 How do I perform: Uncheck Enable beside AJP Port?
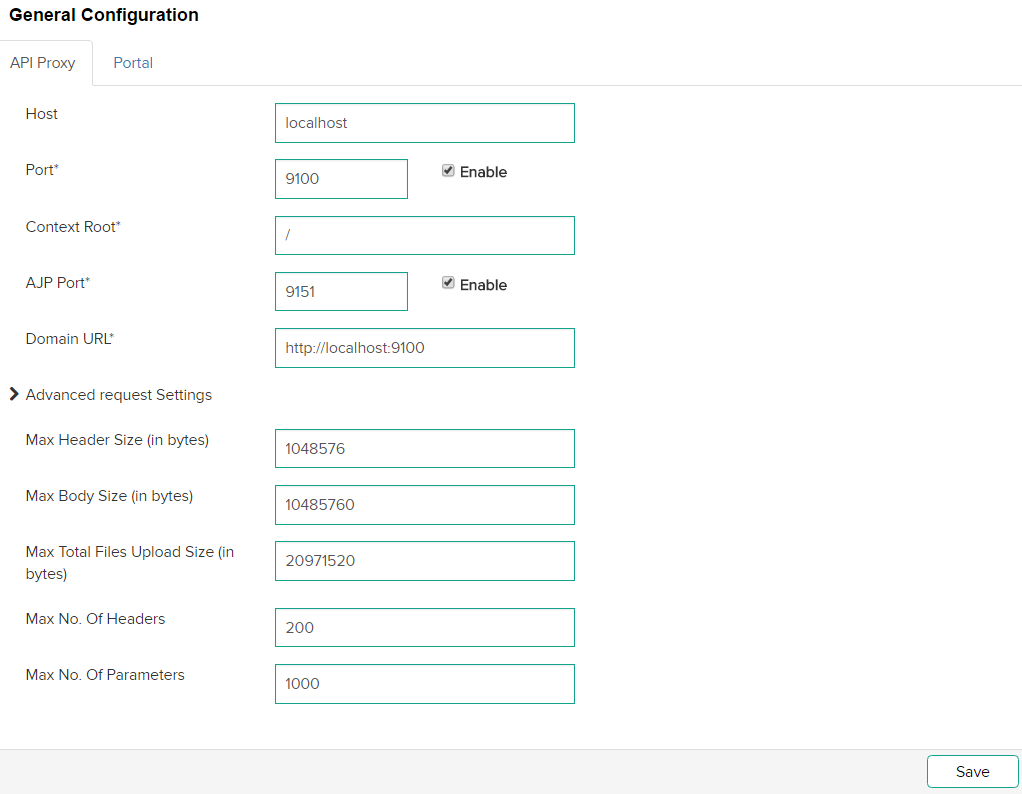tap(448, 282)
